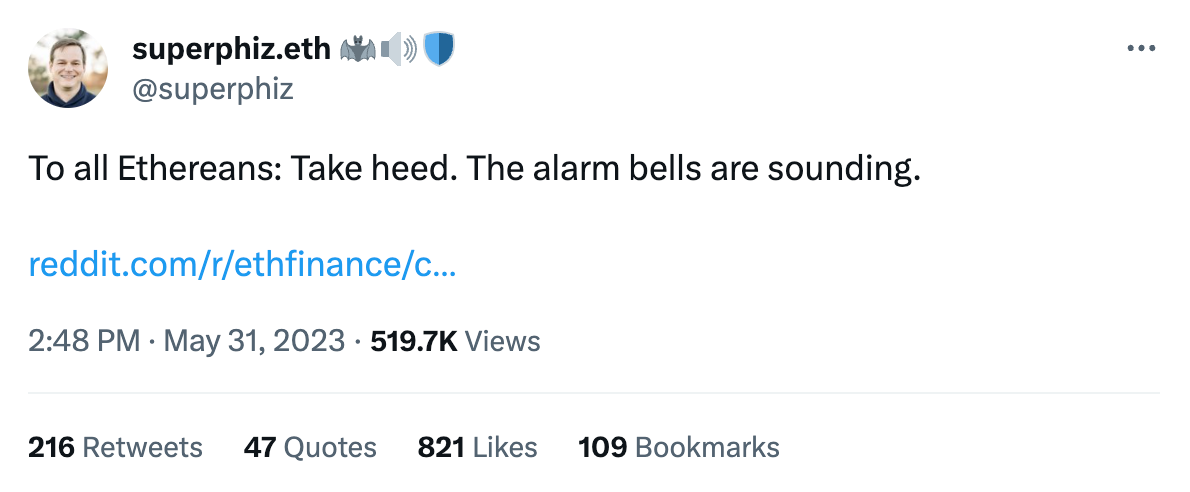This screenshot has height=492, width=1190.
Task: Click the 109 Bookmarks stat
Action: [679, 447]
